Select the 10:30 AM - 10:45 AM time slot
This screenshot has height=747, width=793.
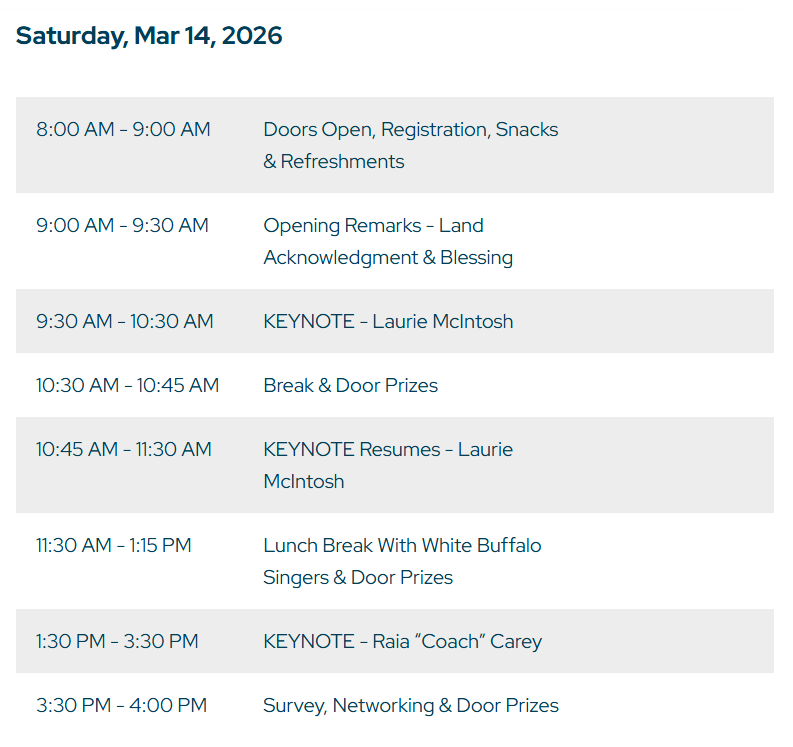click(127, 386)
